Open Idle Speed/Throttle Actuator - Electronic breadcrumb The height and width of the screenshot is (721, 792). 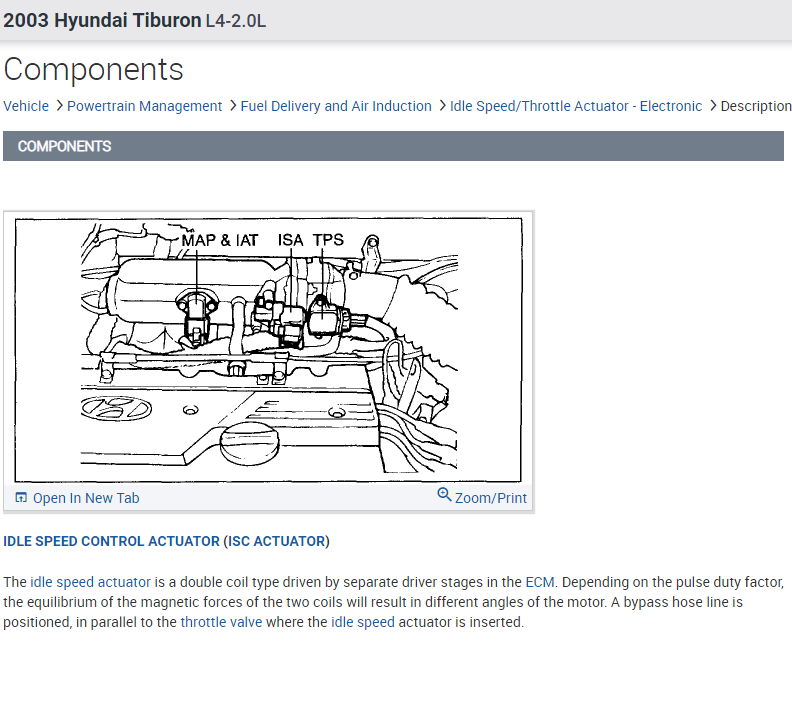(x=576, y=106)
